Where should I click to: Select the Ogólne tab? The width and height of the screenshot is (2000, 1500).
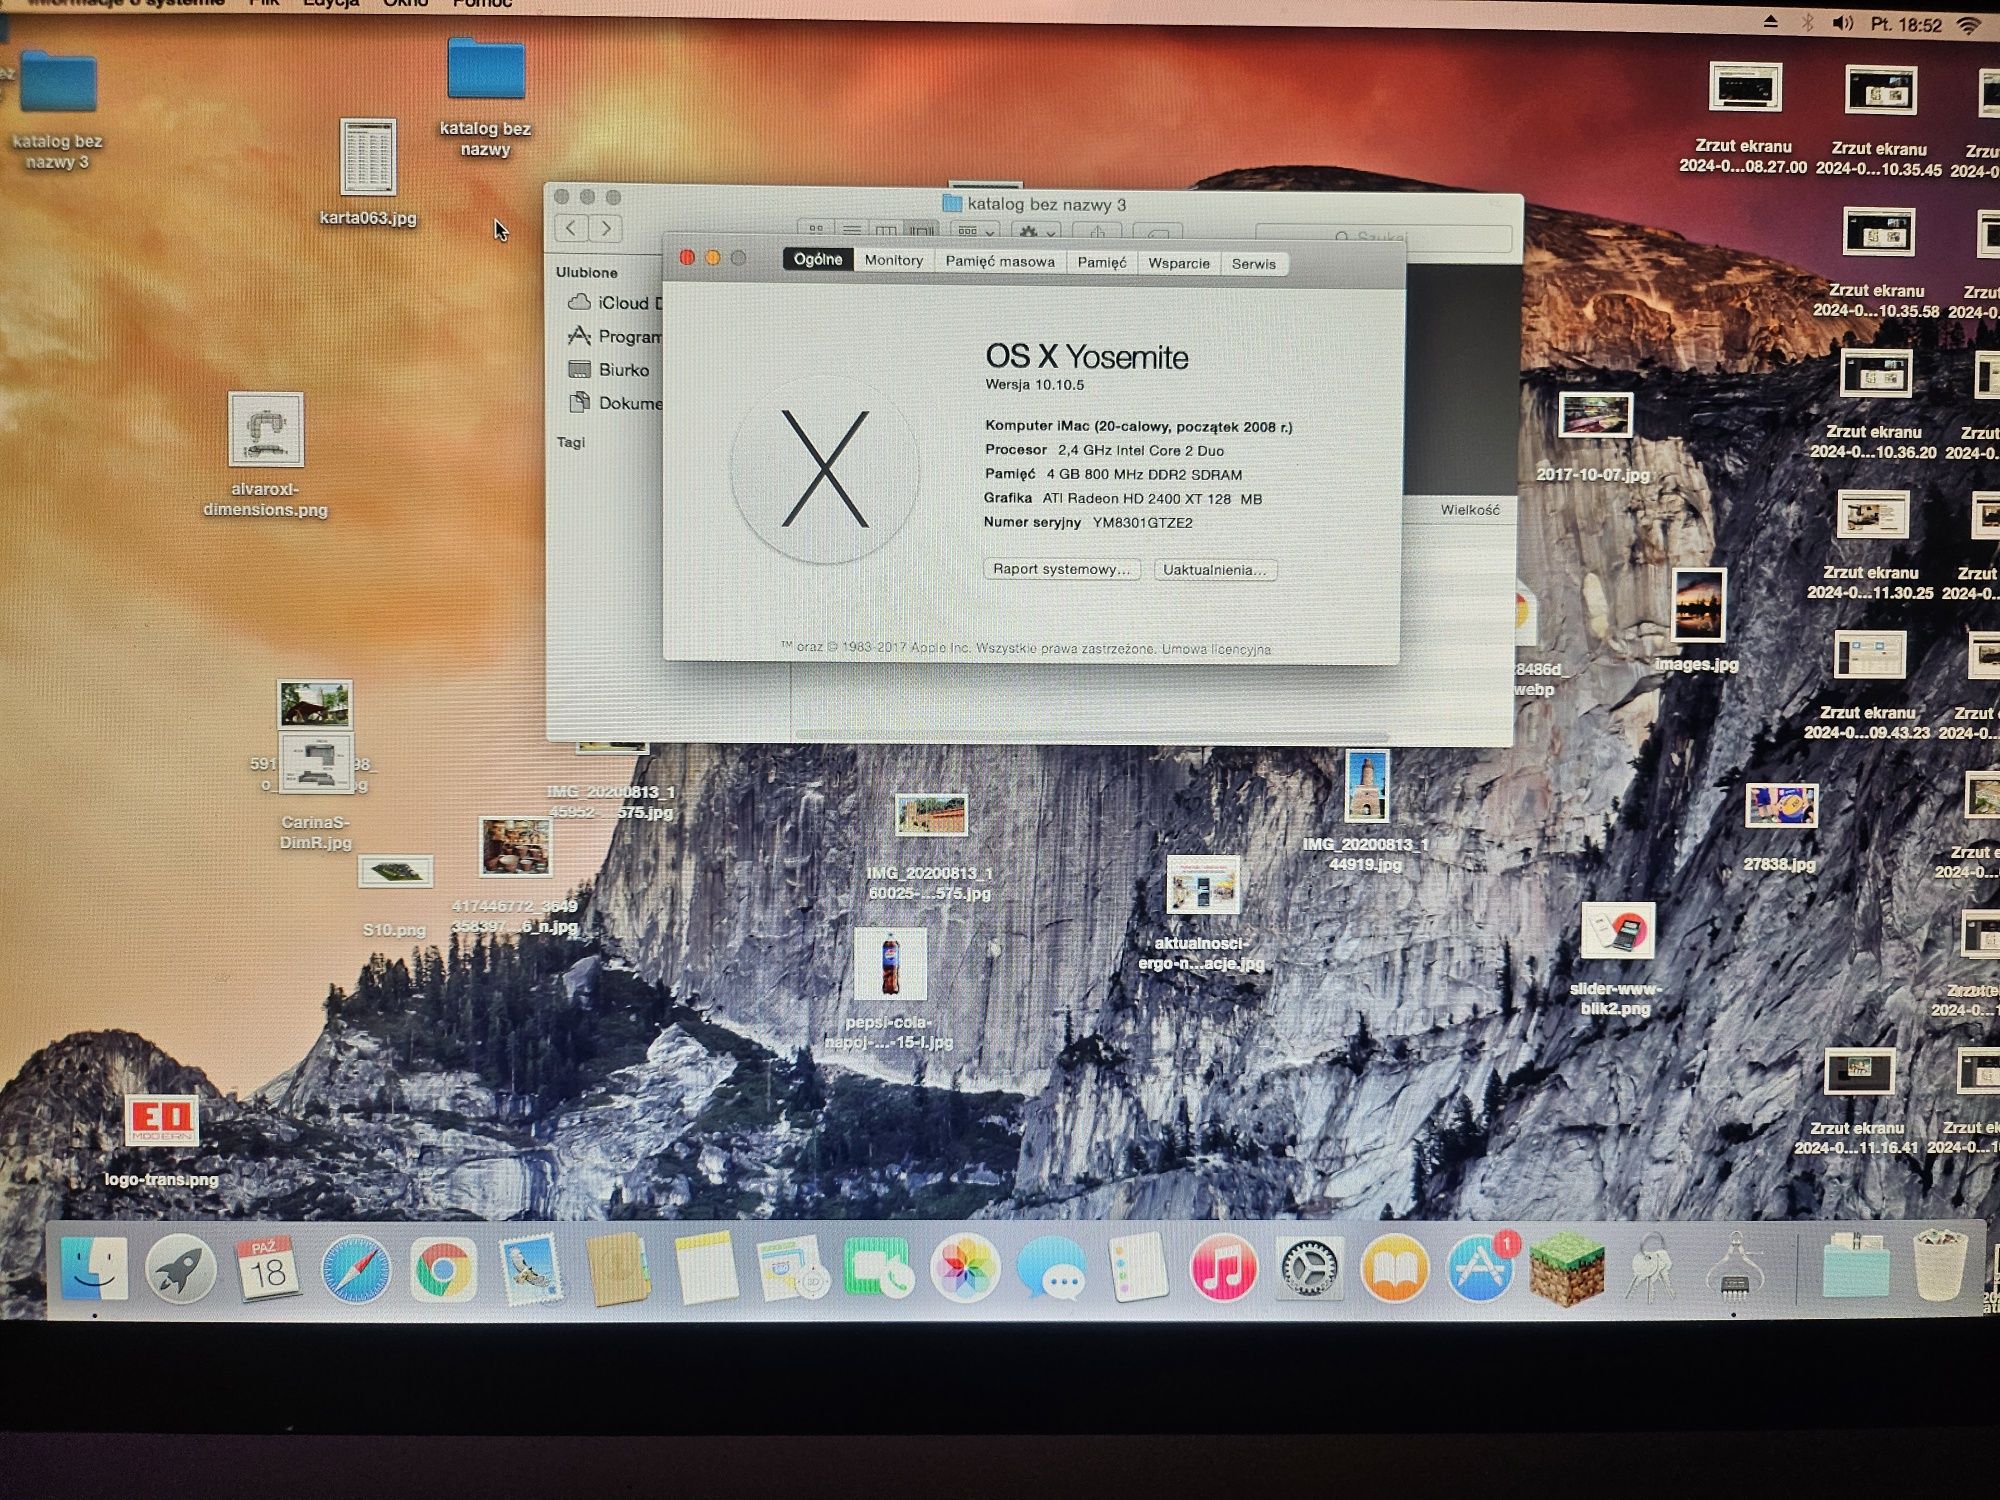coord(818,259)
